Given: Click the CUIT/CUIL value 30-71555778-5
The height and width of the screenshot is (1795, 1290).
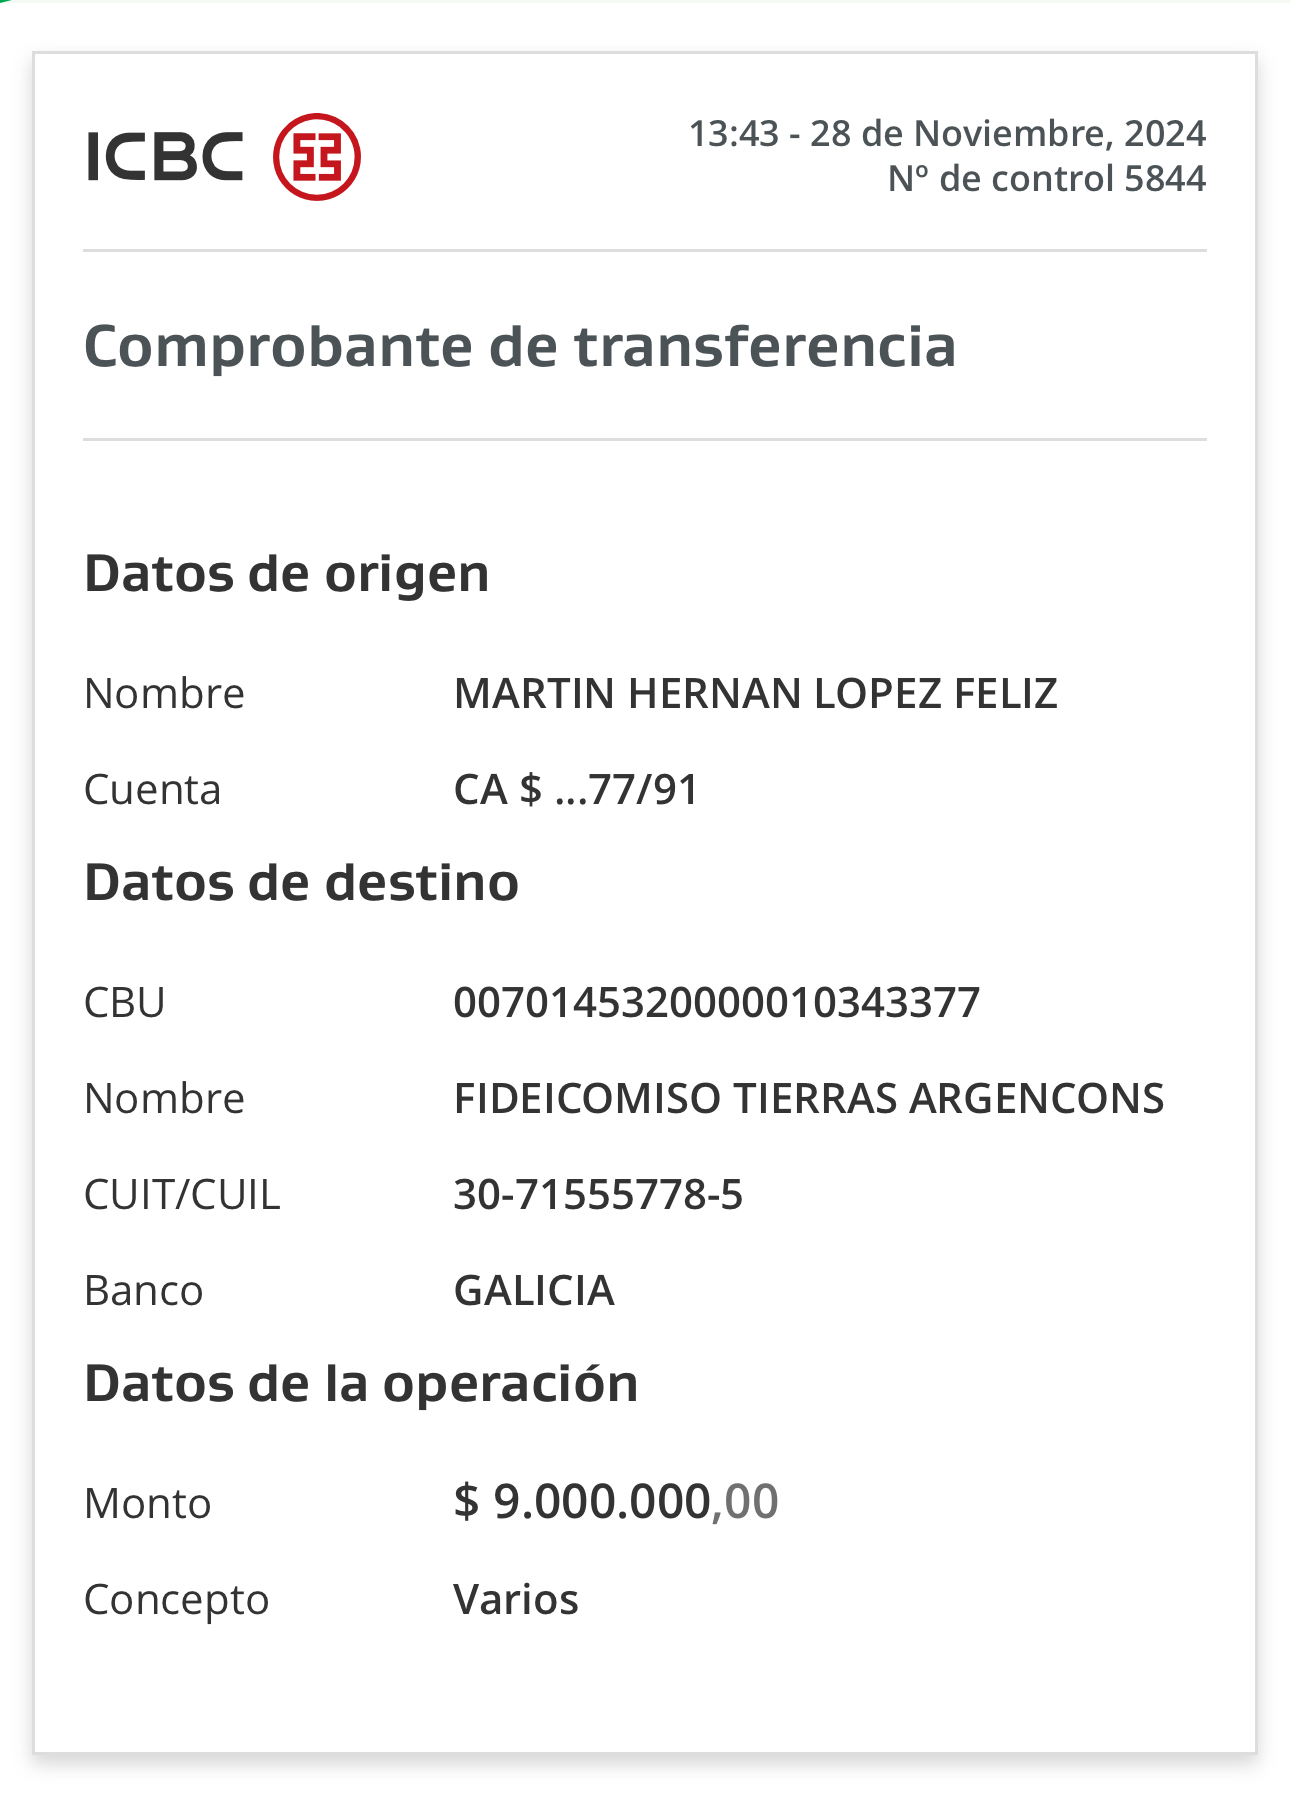Looking at the screenshot, I should [x=598, y=1194].
